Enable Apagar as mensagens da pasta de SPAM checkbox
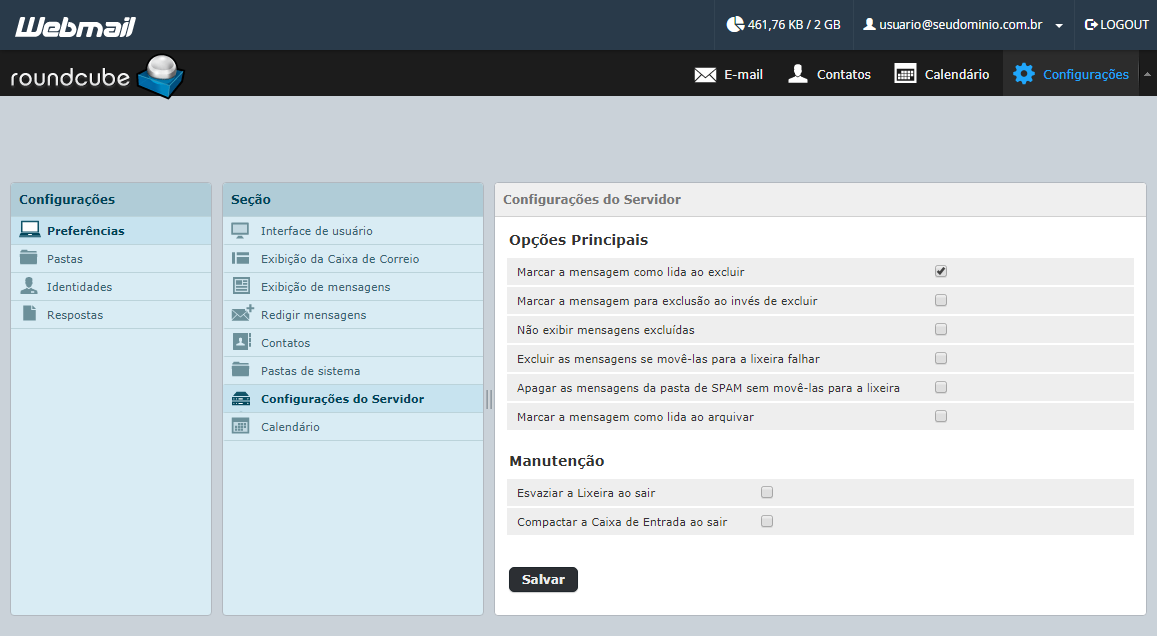 click(x=941, y=387)
